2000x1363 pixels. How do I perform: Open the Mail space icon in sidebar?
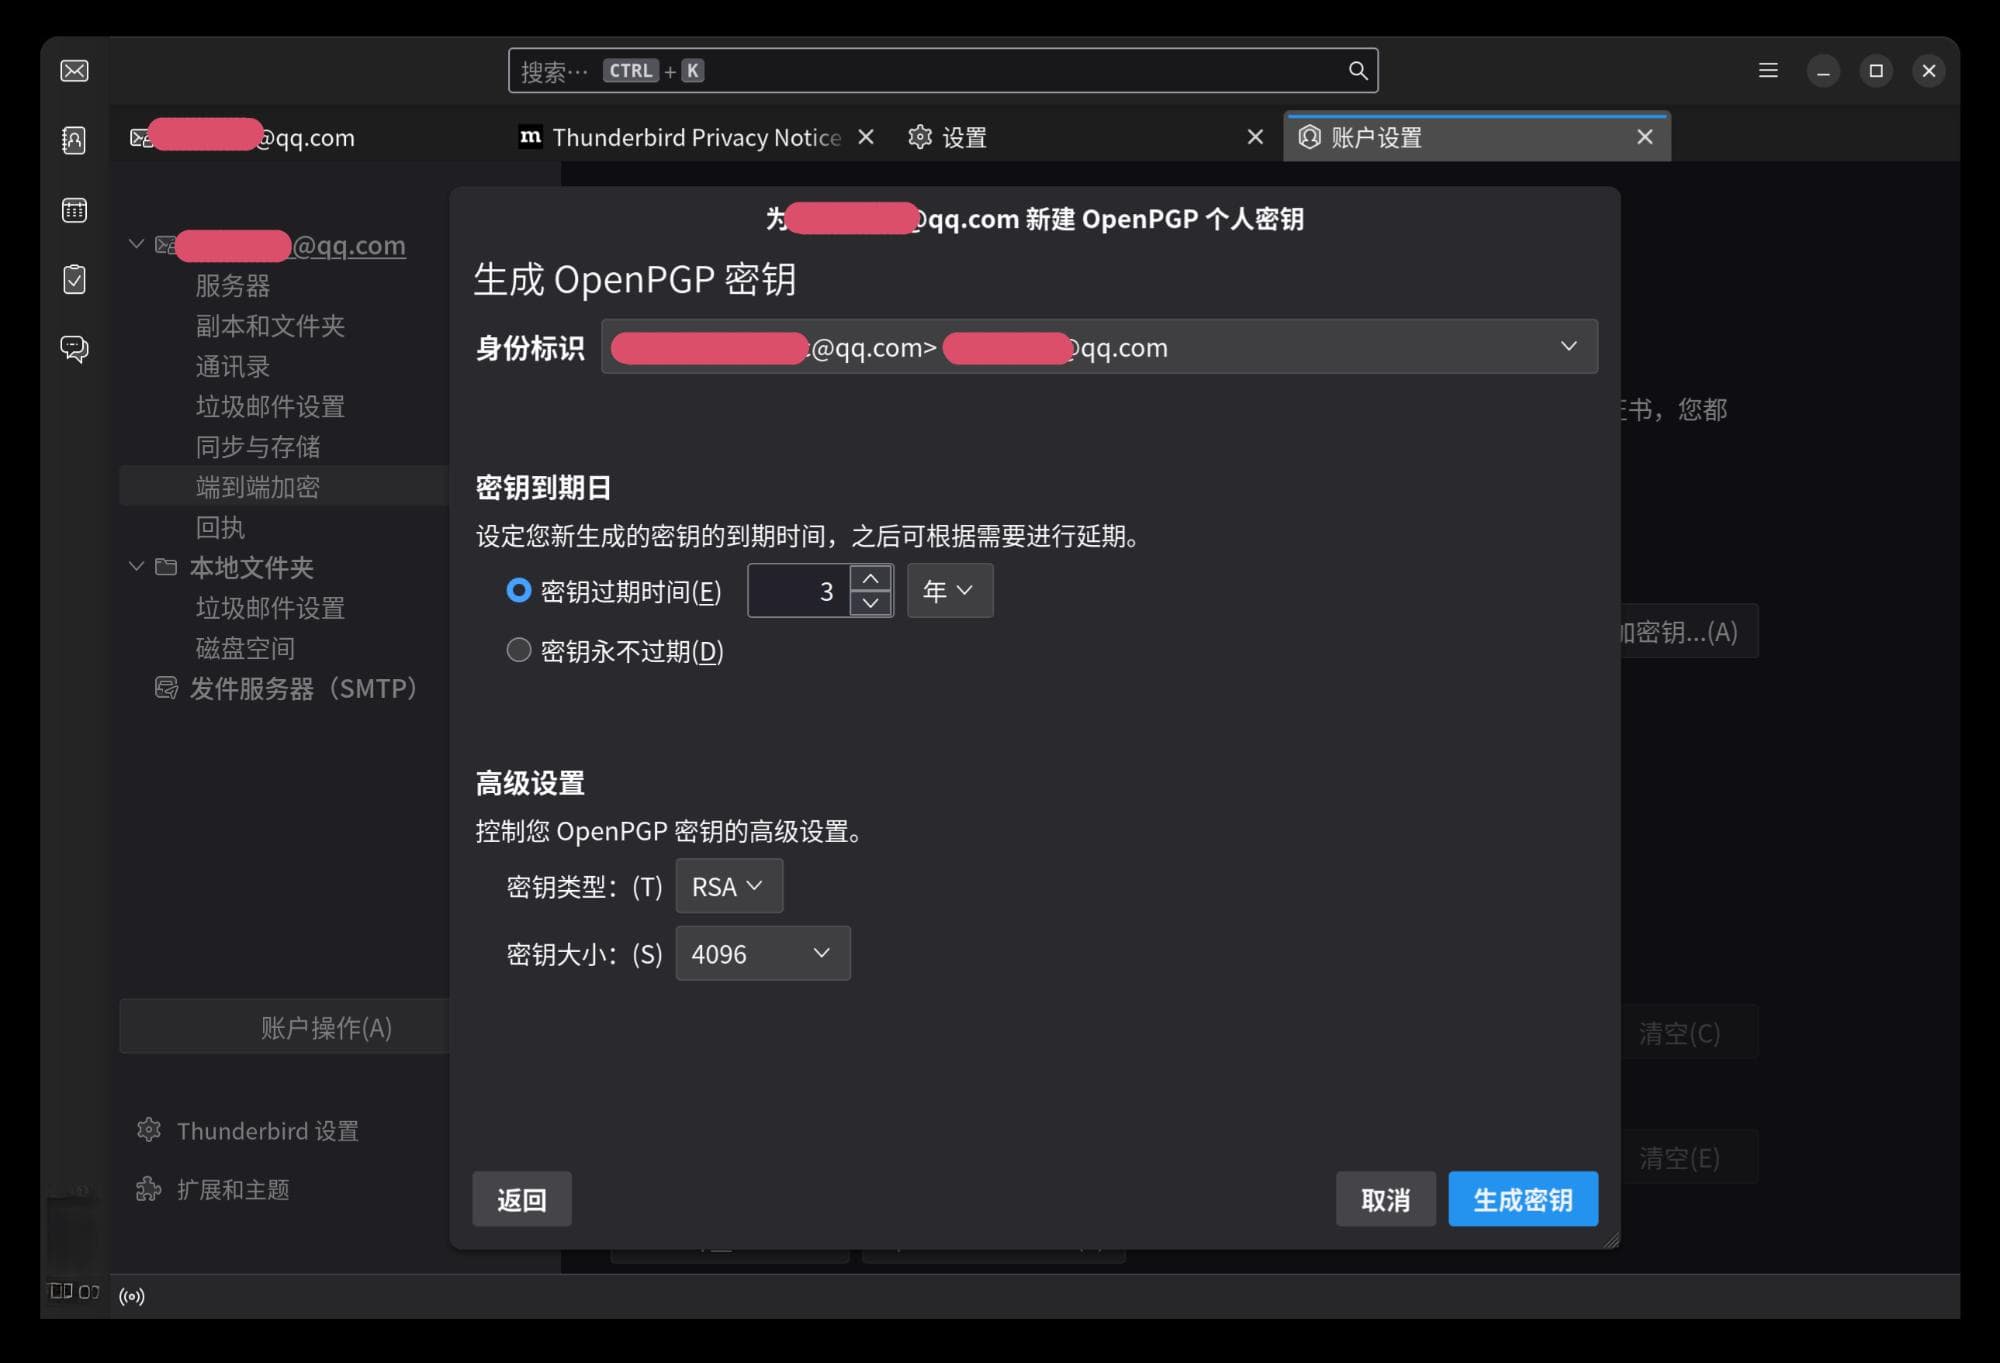[x=74, y=71]
